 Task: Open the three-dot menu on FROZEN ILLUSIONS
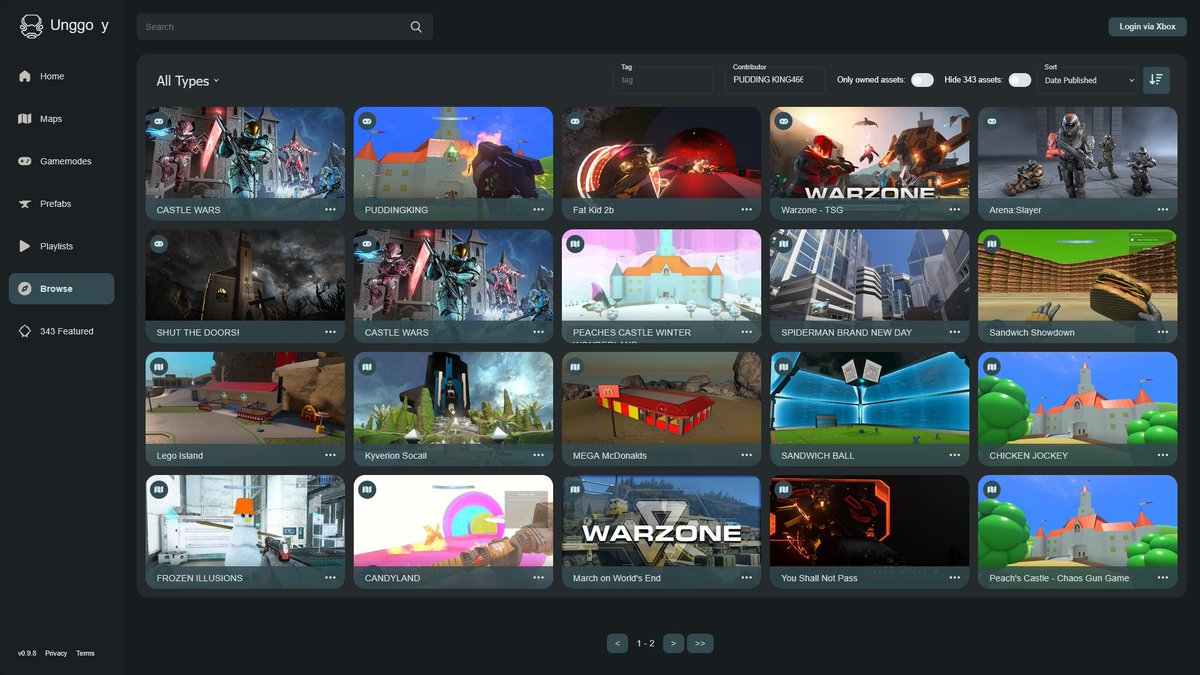pyautogui.click(x=330, y=578)
